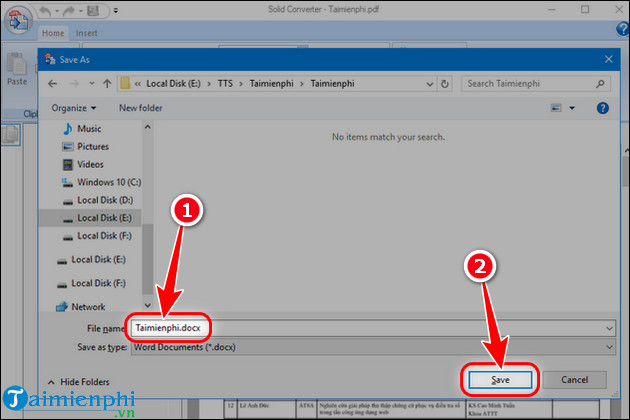
Task: Open the quick access toolbar customize arrow
Action: [x=116, y=11]
